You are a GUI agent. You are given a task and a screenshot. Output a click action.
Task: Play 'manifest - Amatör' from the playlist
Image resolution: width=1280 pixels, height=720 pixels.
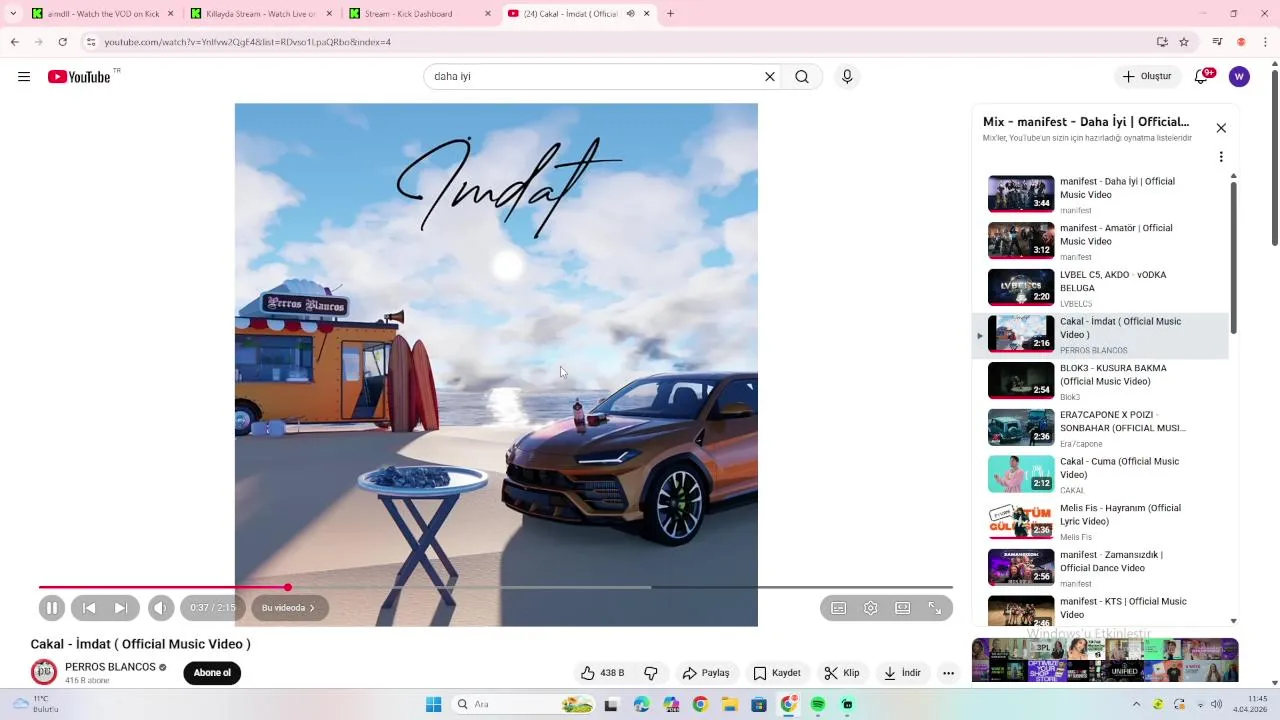[x=1101, y=242]
